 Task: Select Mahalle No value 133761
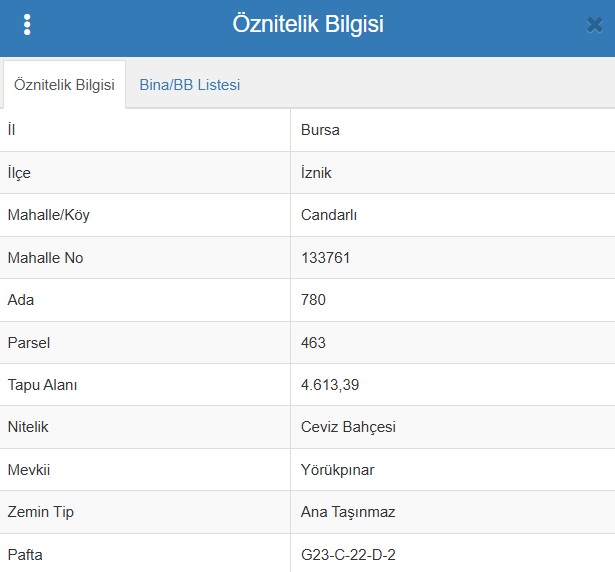click(x=325, y=258)
